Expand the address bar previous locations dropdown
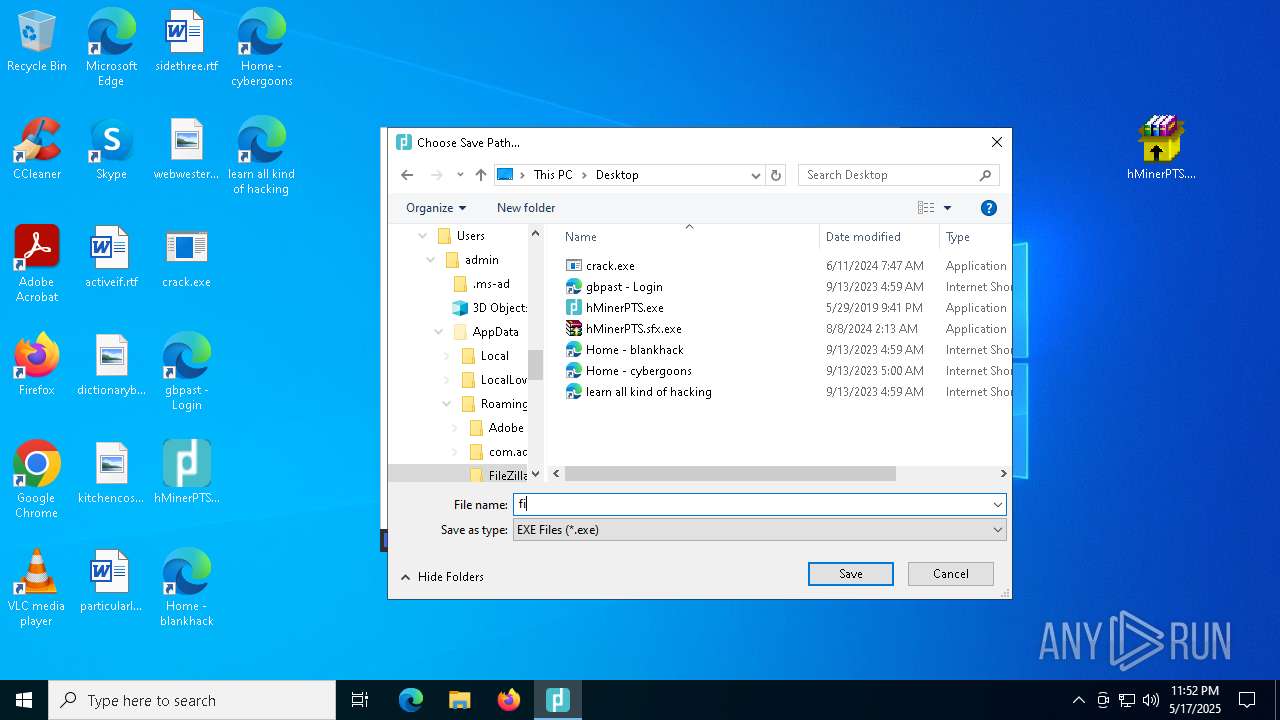Screen dimensions: 1280x720 point(755,175)
